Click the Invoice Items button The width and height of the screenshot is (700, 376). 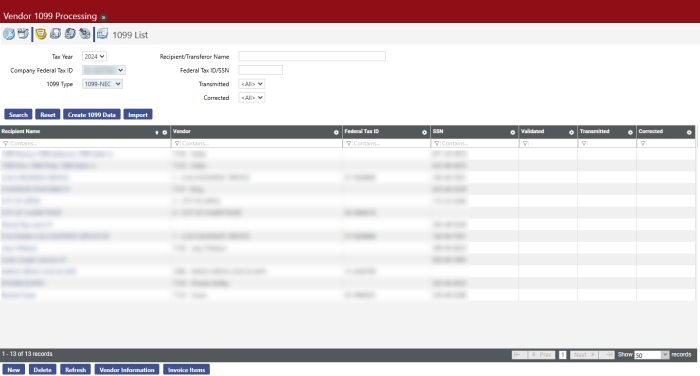tap(186, 369)
